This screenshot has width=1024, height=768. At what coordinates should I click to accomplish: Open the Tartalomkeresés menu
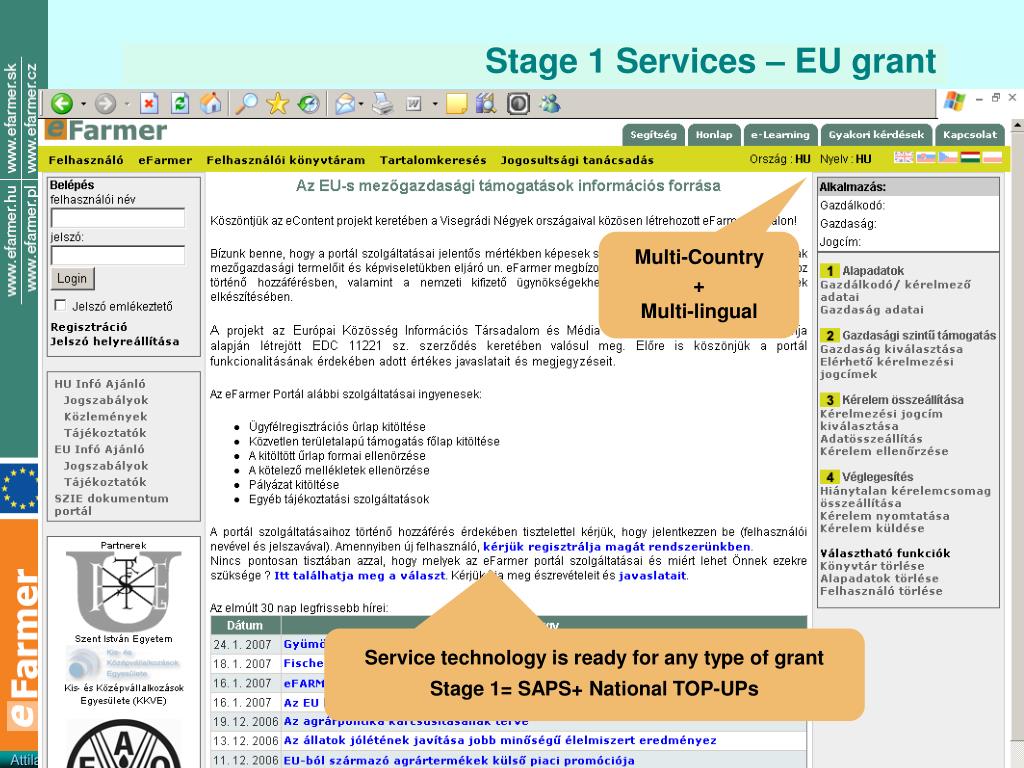coord(433,160)
